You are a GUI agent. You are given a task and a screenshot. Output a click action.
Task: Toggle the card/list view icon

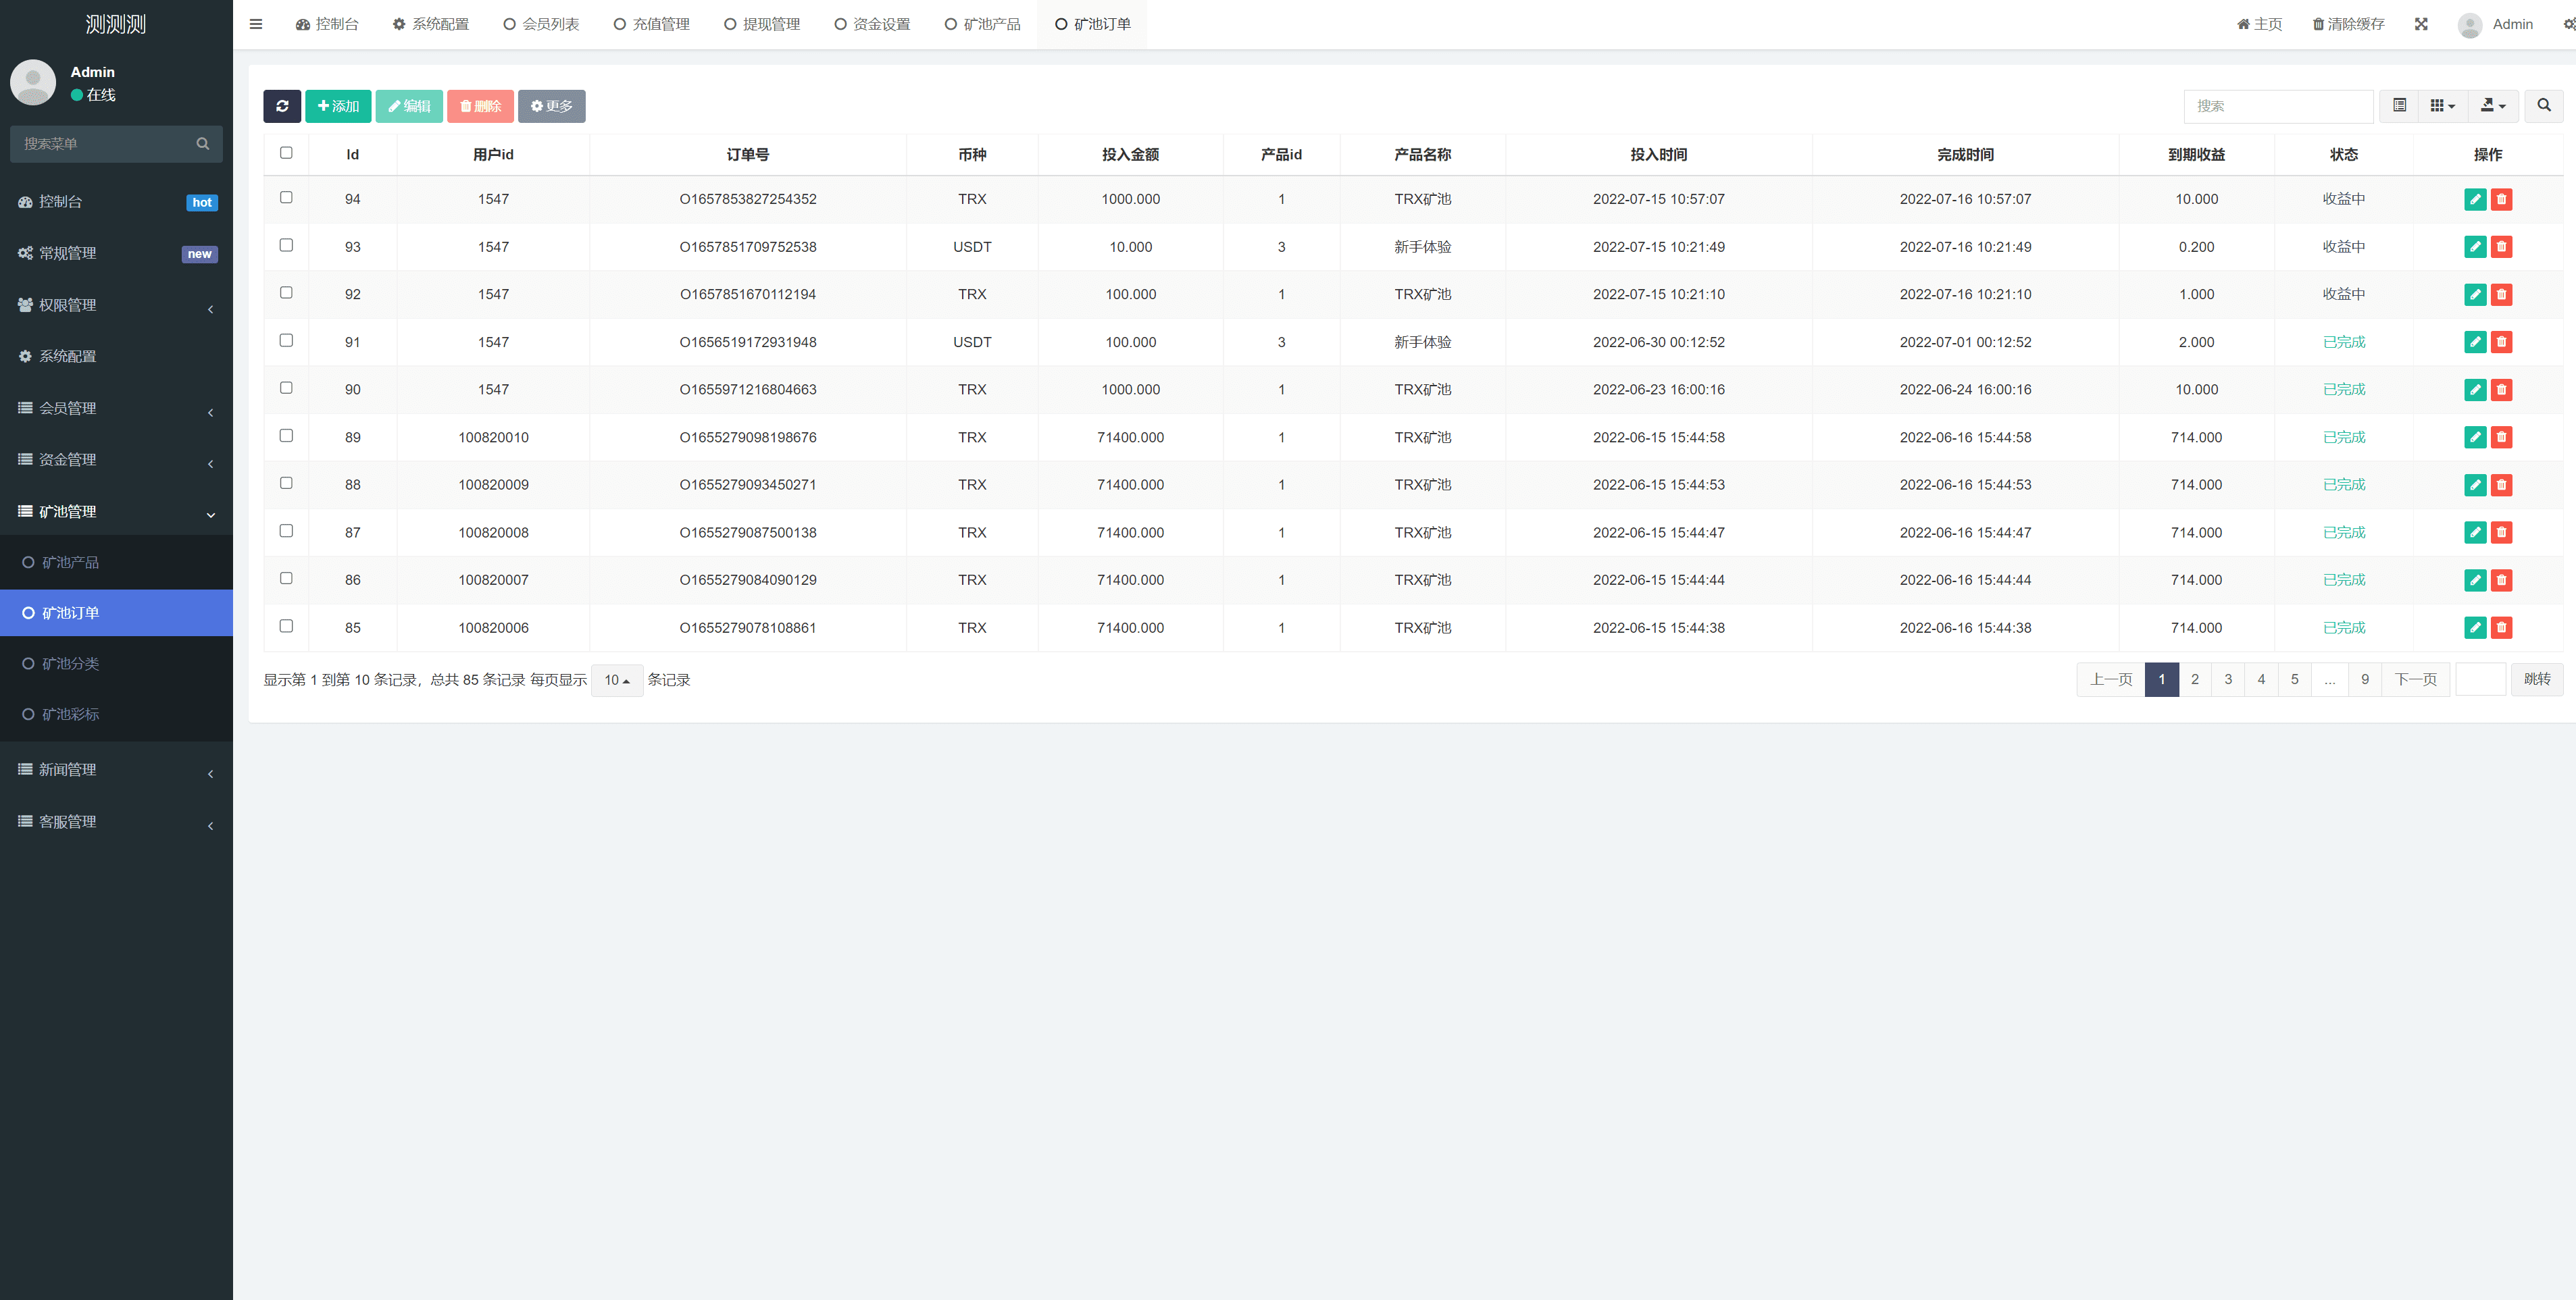[x=2399, y=105]
